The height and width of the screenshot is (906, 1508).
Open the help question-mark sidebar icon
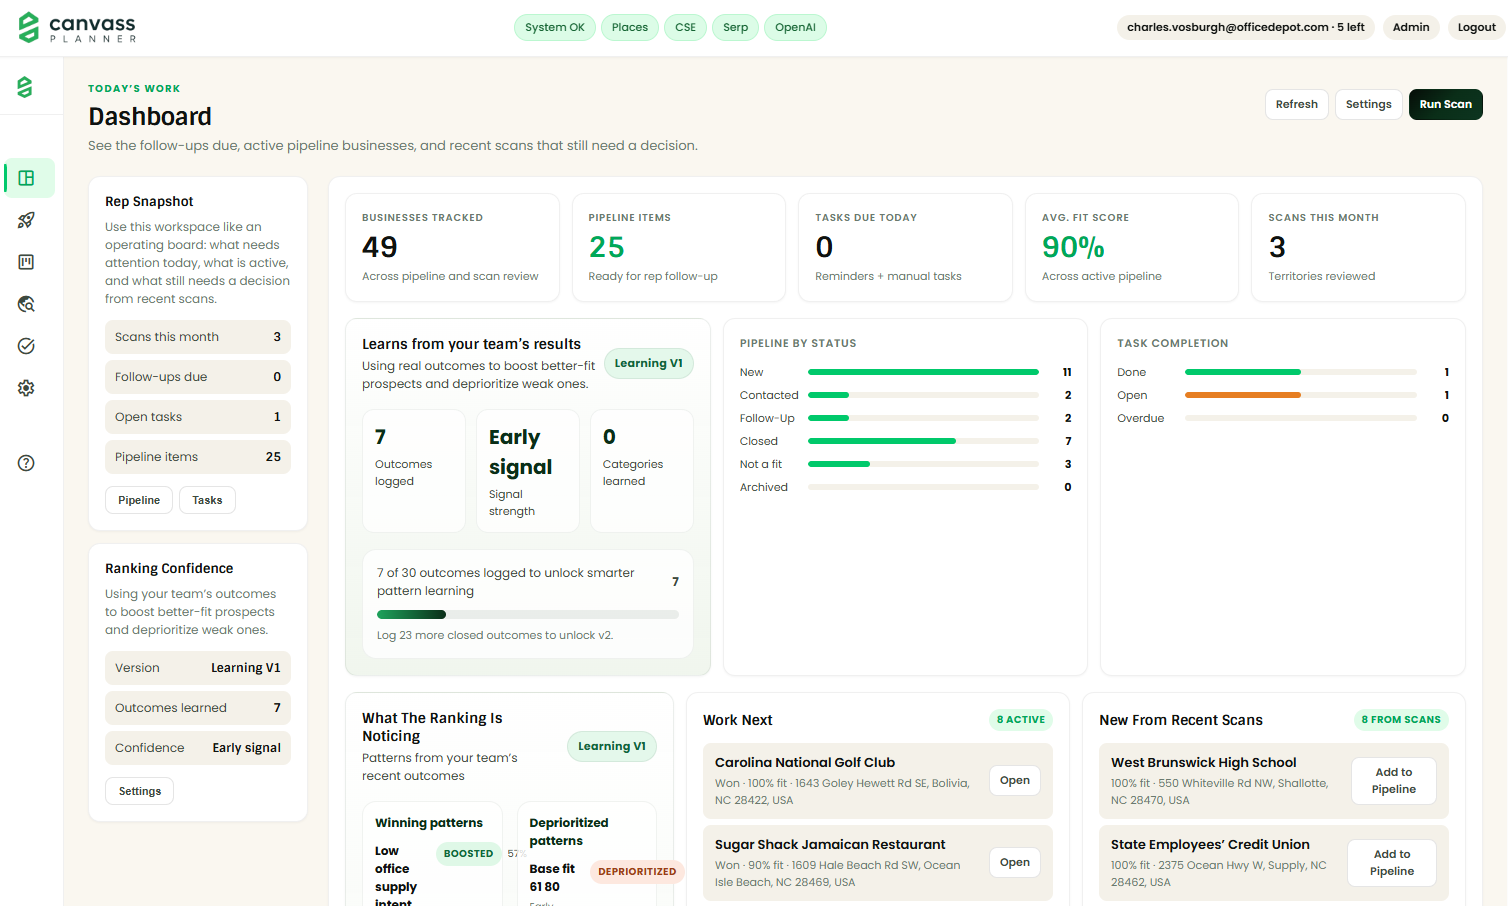pyautogui.click(x=27, y=463)
